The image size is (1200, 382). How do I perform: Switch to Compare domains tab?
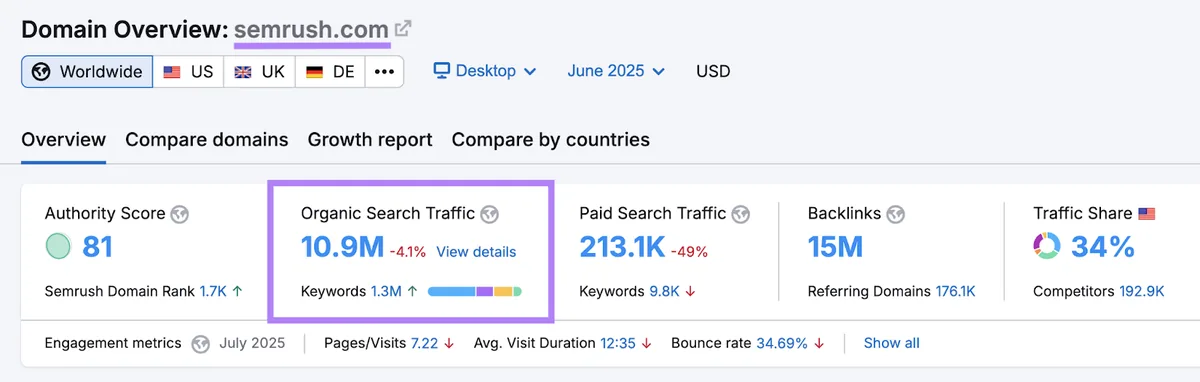click(x=207, y=140)
